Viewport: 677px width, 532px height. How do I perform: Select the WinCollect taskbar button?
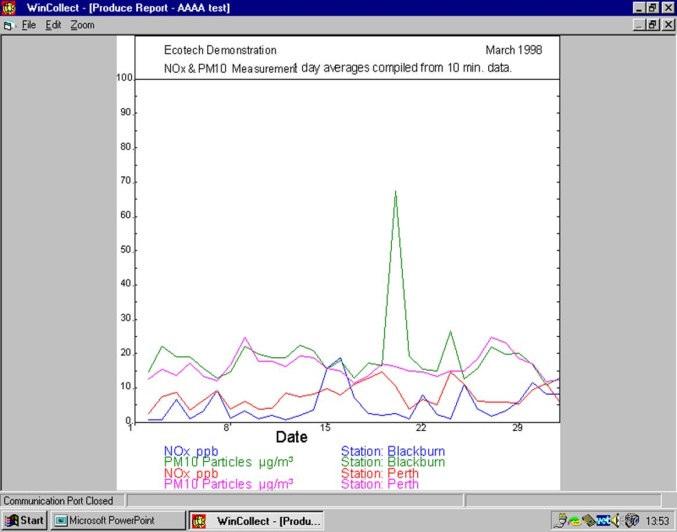tap(256, 521)
